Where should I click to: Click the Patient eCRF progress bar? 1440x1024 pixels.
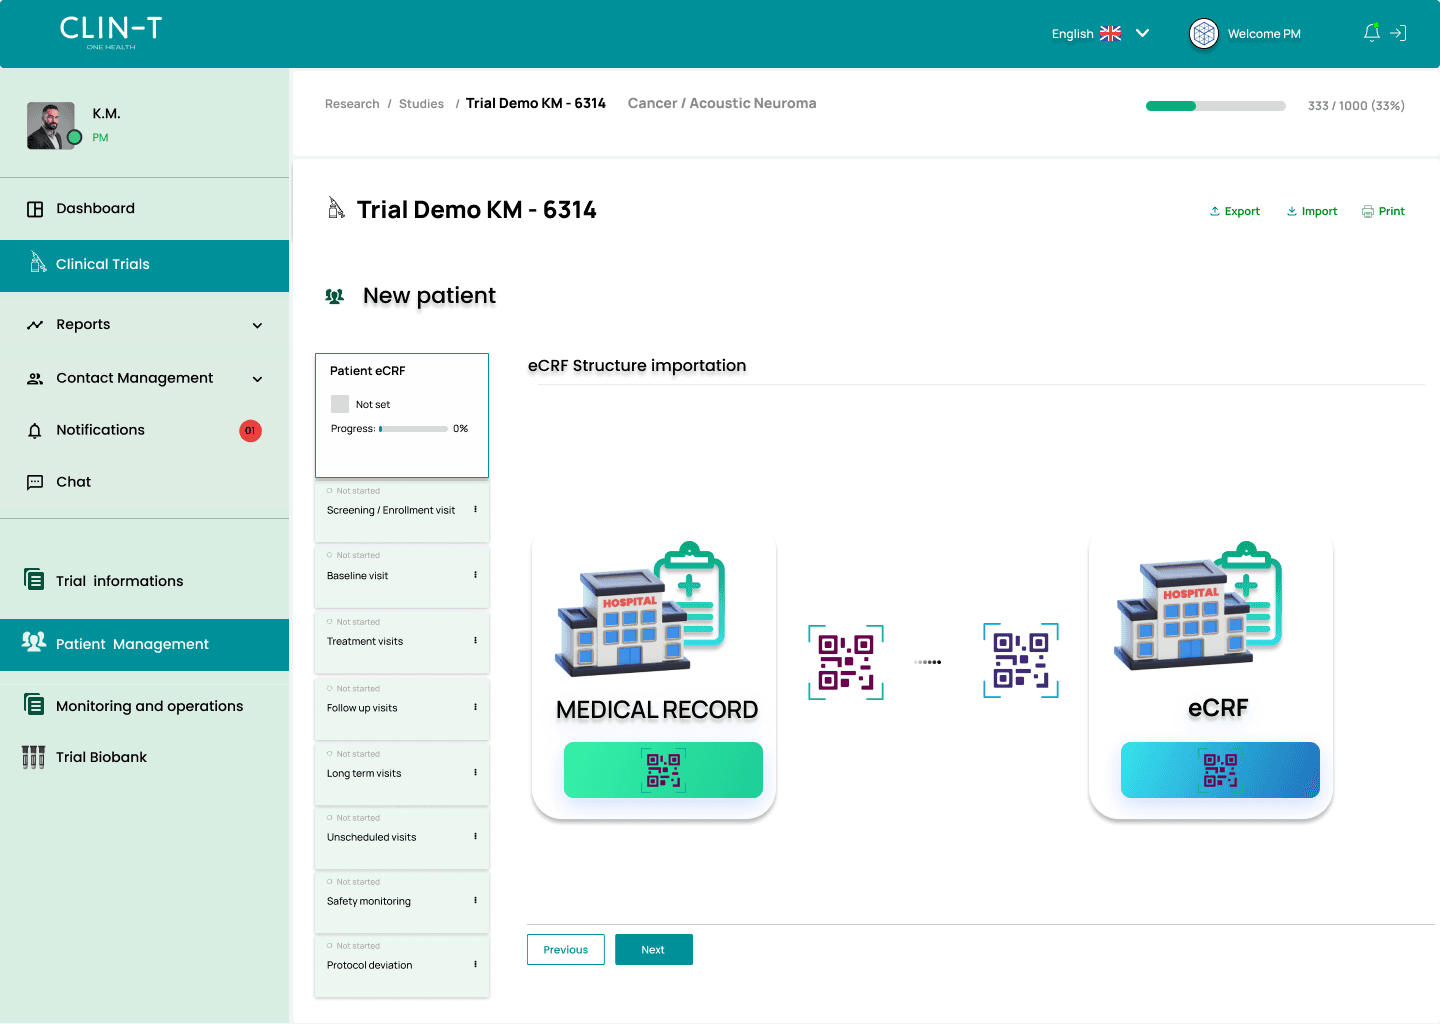414,429
